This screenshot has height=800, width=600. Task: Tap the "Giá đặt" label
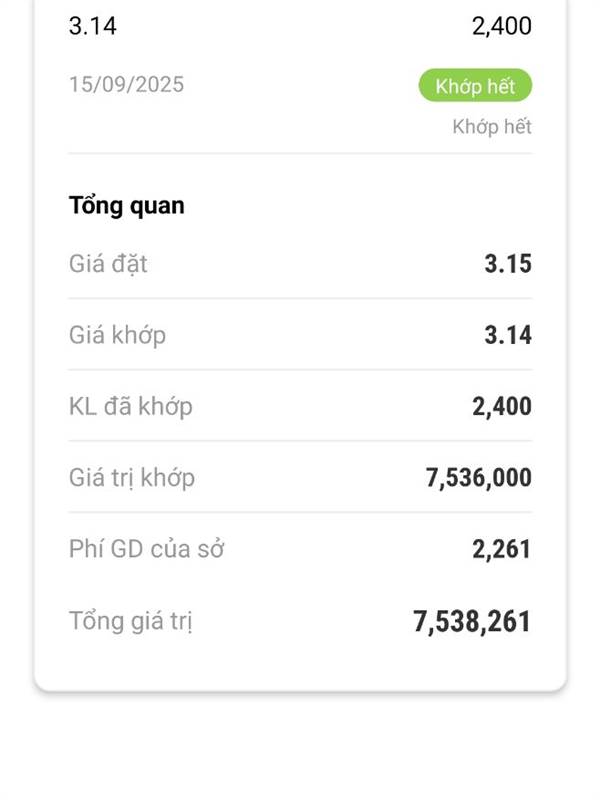click(x=108, y=264)
